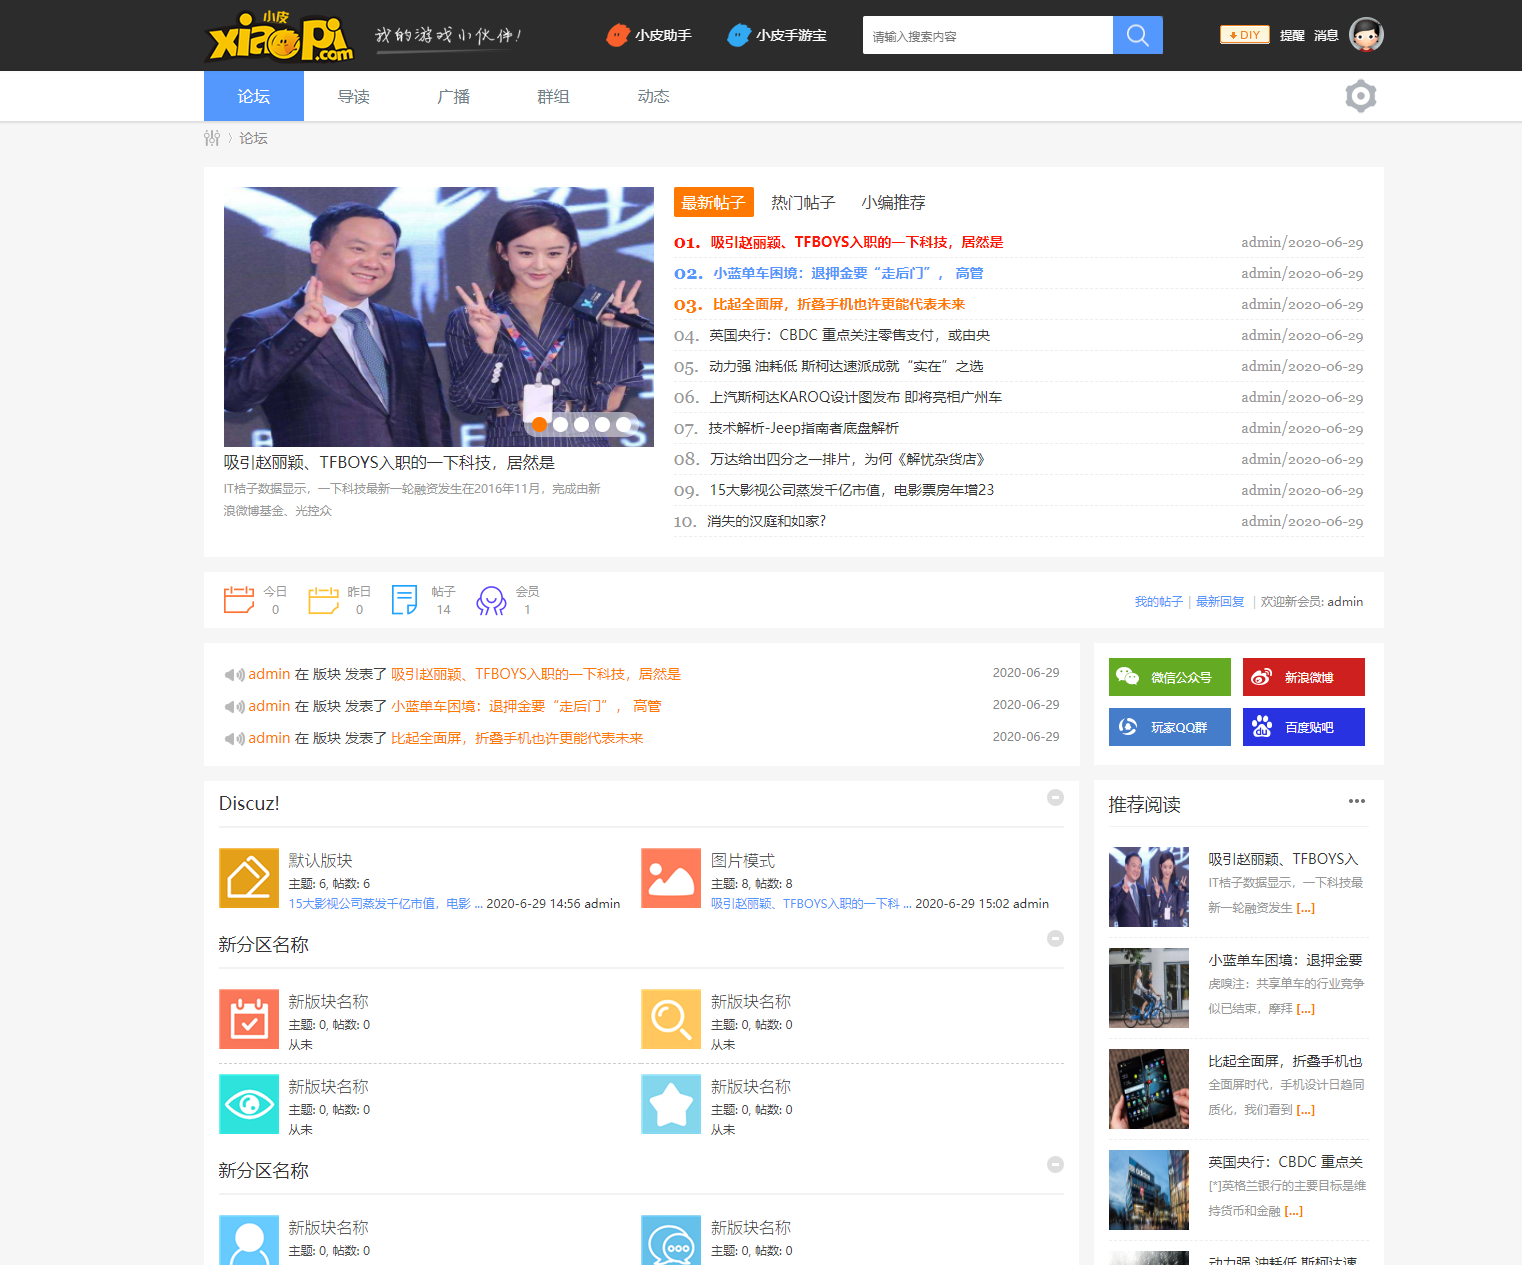The height and width of the screenshot is (1265, 1522).
Task: Open the 推荐阅读 more options dots
Action: click(x=1356, y=801)
